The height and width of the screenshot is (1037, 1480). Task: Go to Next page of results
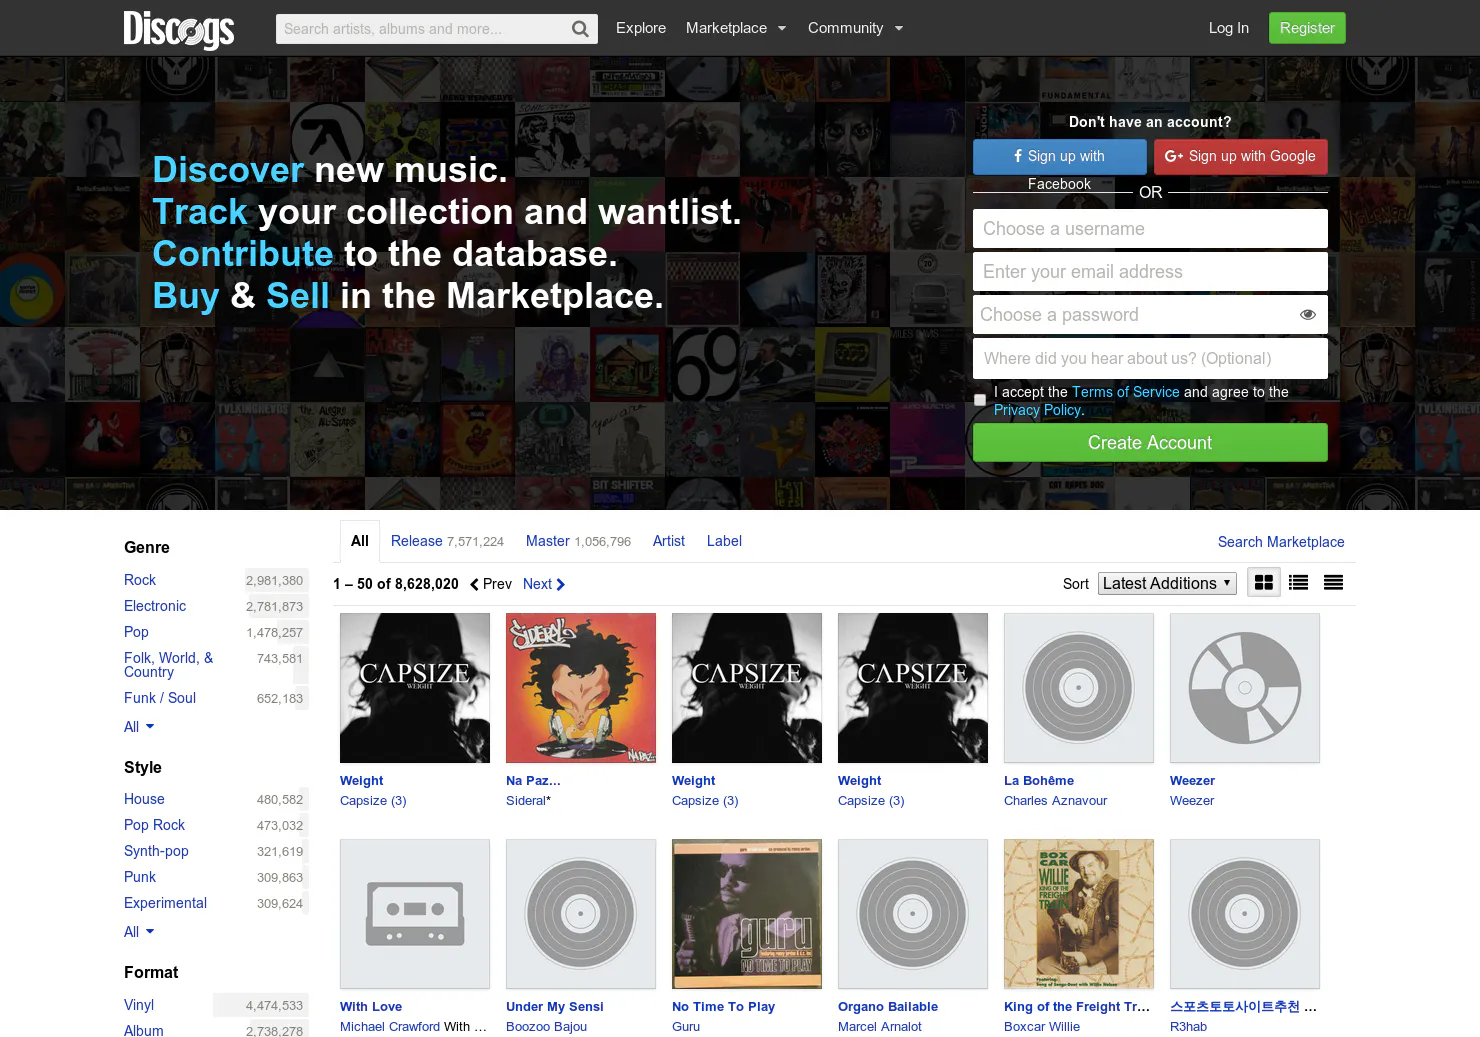[544, 584]
